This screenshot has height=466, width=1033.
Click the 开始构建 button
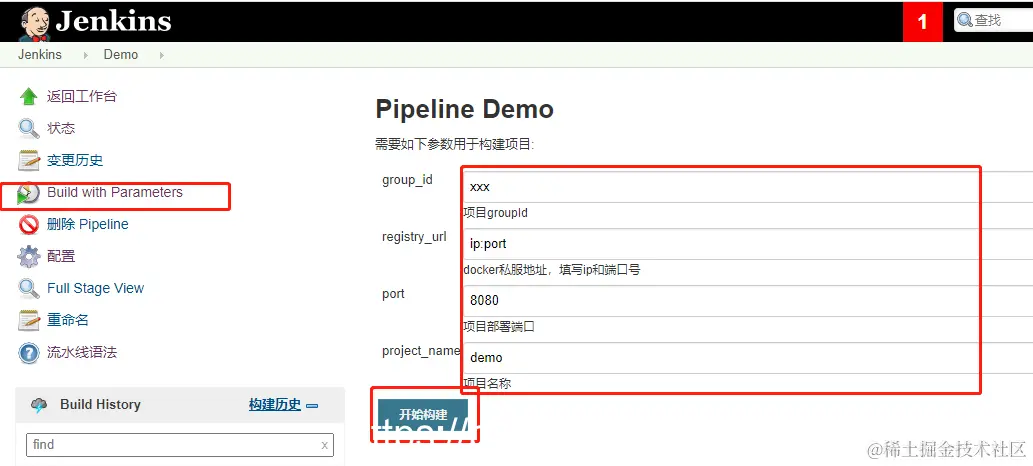[x=423, y=415]
